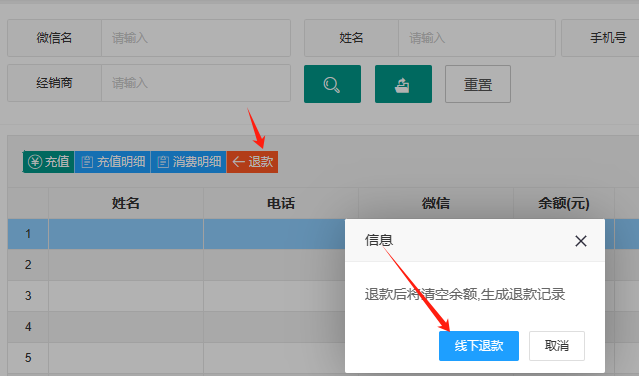This screenshot has height=376, width=639.
Task: Click the 信息 dialog title
Action: [x=379, y=240]
